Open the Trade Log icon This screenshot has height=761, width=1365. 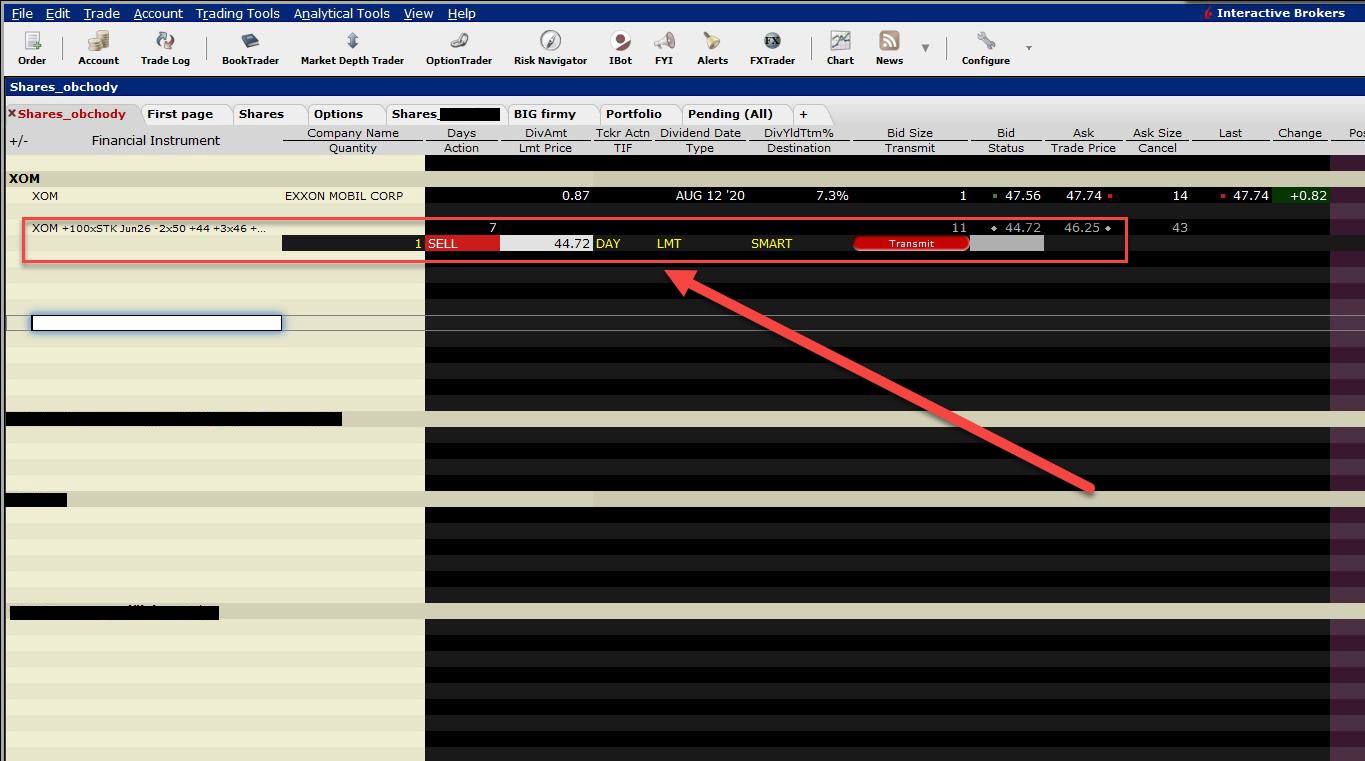click(x=165, y=42)
